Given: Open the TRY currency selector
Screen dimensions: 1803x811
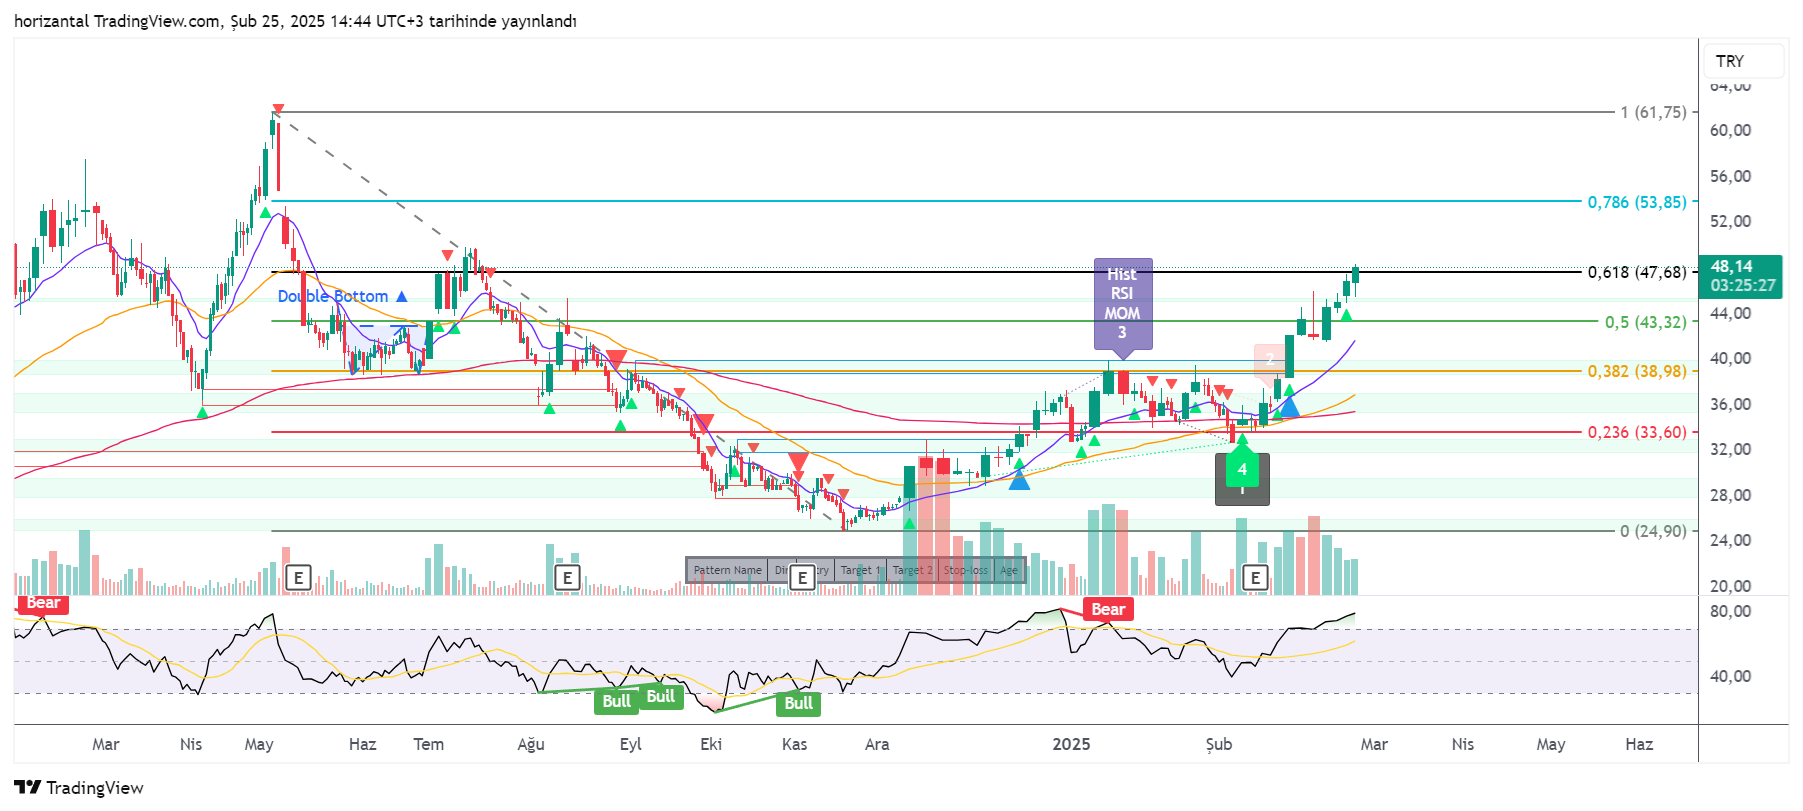Looking at the screenshot, I should tap(1743, 61).
